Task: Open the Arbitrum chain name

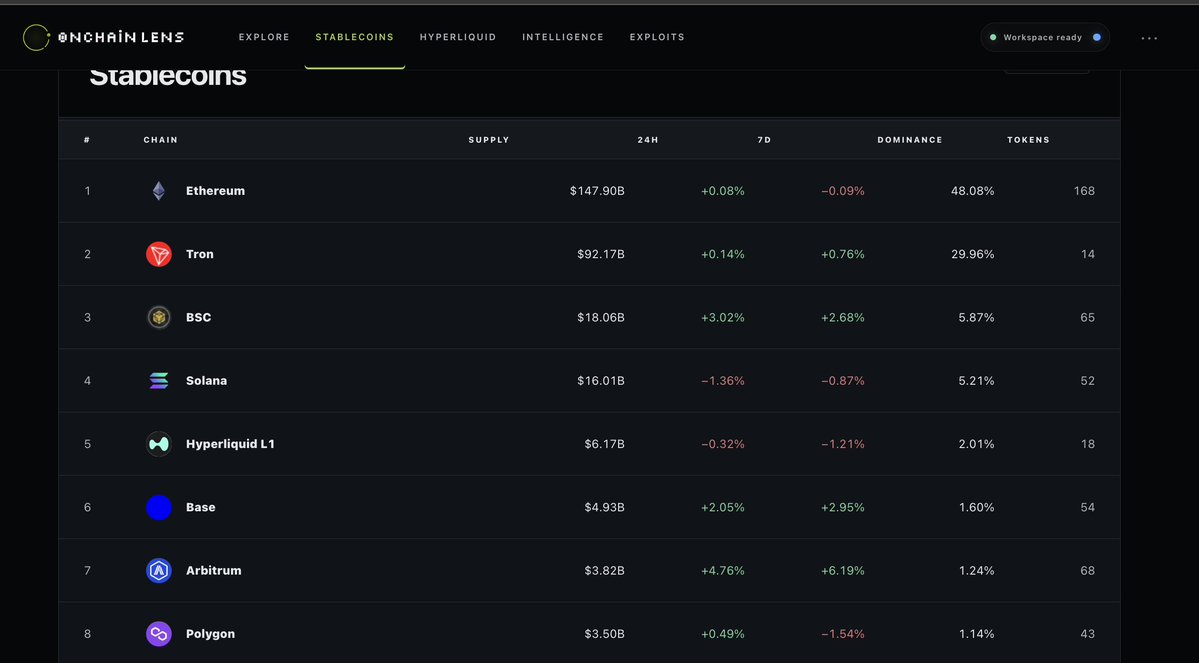Action: click(213, 570)
